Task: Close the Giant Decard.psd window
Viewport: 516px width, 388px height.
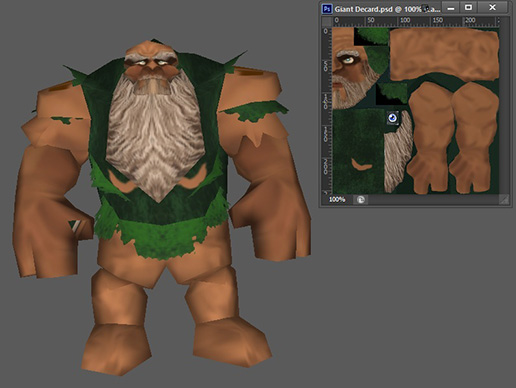Action: tap(492, 7)
